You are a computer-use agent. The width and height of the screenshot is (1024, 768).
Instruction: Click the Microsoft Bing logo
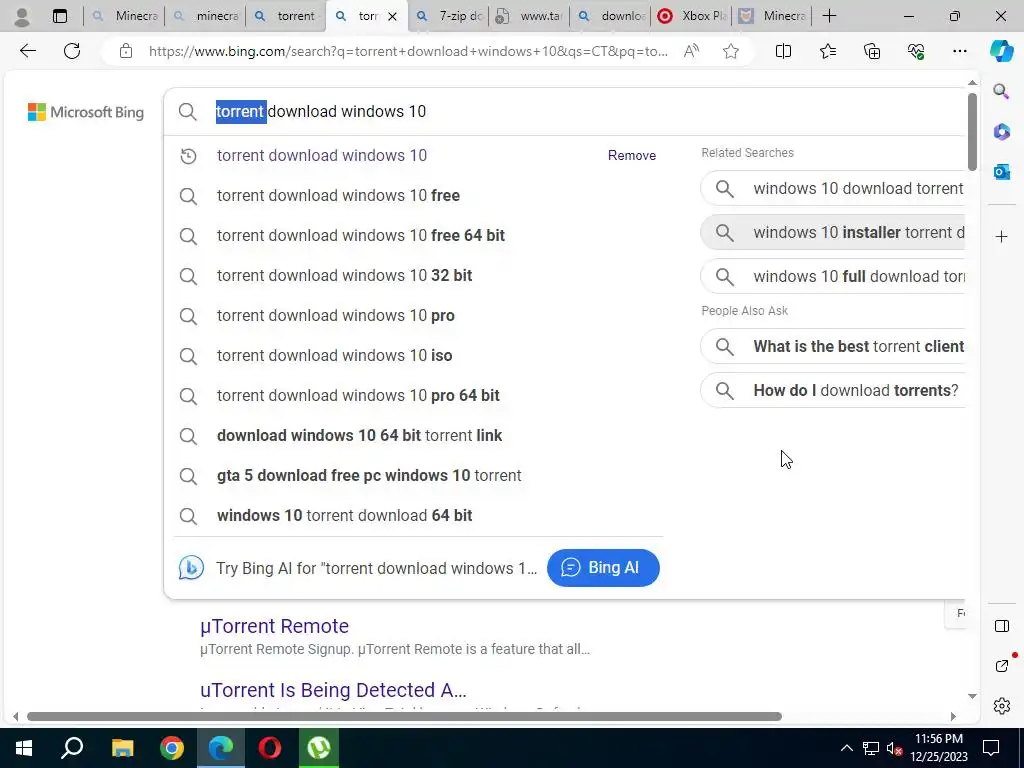(x=86, y=112)
